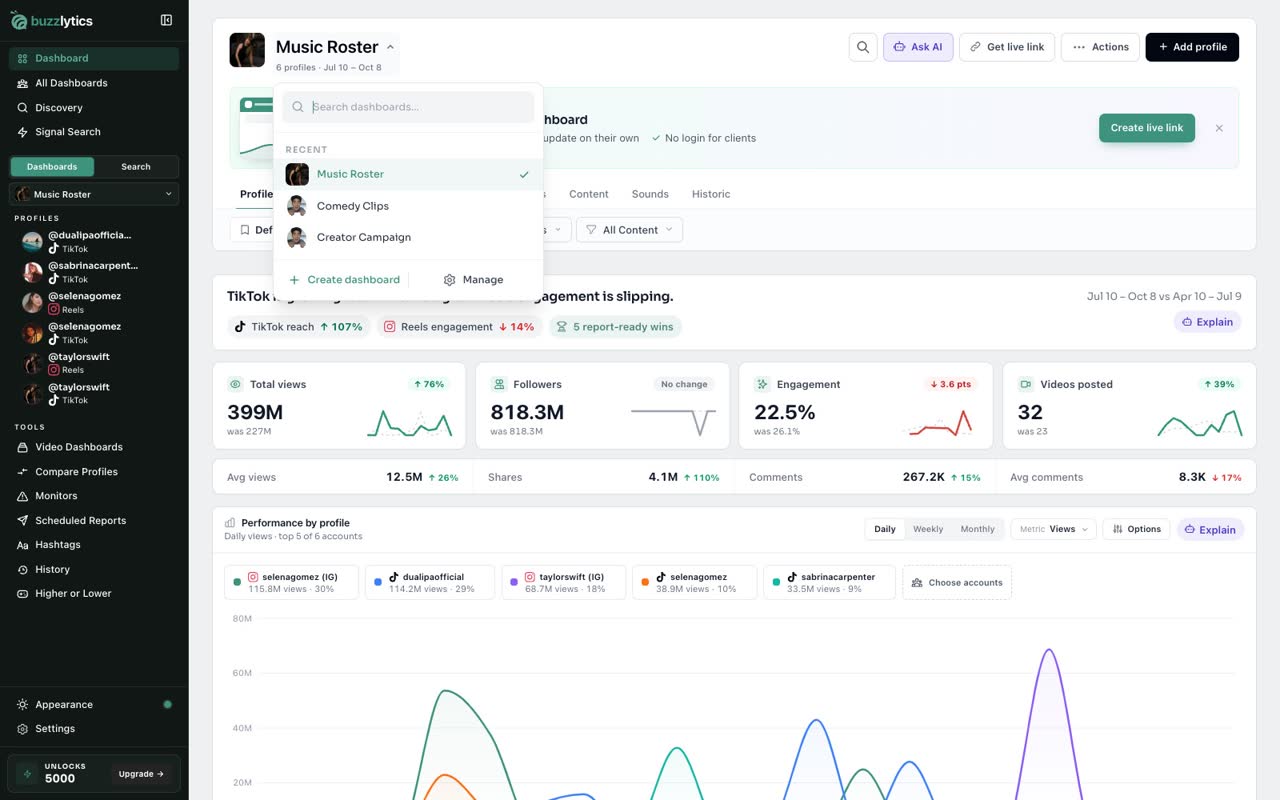The width and height of the screenshot is (1280, 800).
Task: Open the Content tab
Action: (x=589, y=194)
